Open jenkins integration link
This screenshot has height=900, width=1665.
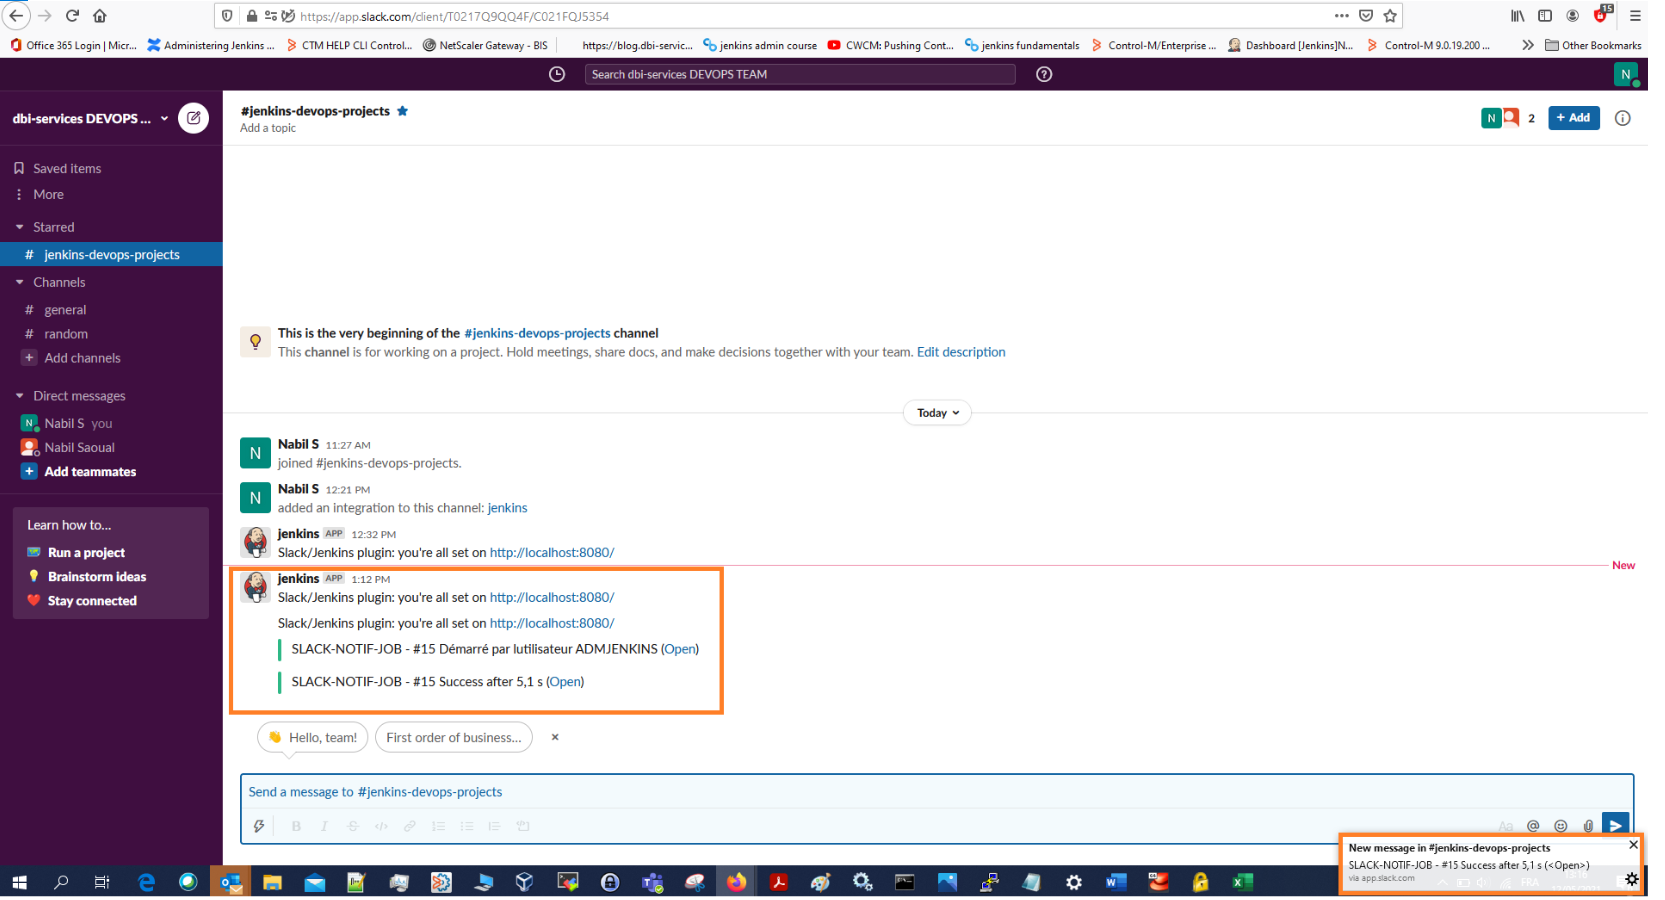click(x=507, y=508)
